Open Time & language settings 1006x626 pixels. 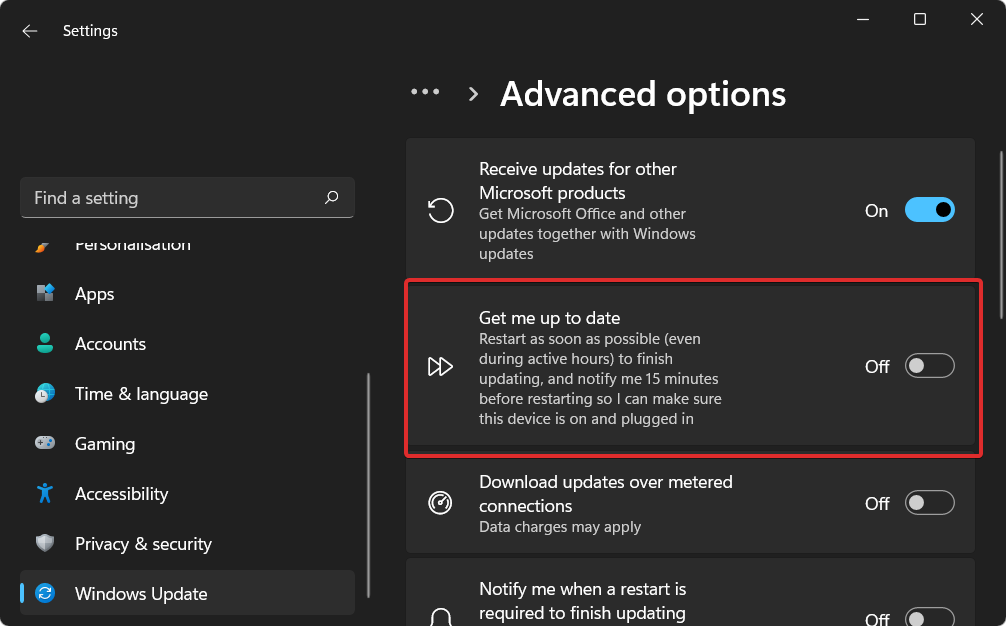pyautogui.click(x=187, y=393)
